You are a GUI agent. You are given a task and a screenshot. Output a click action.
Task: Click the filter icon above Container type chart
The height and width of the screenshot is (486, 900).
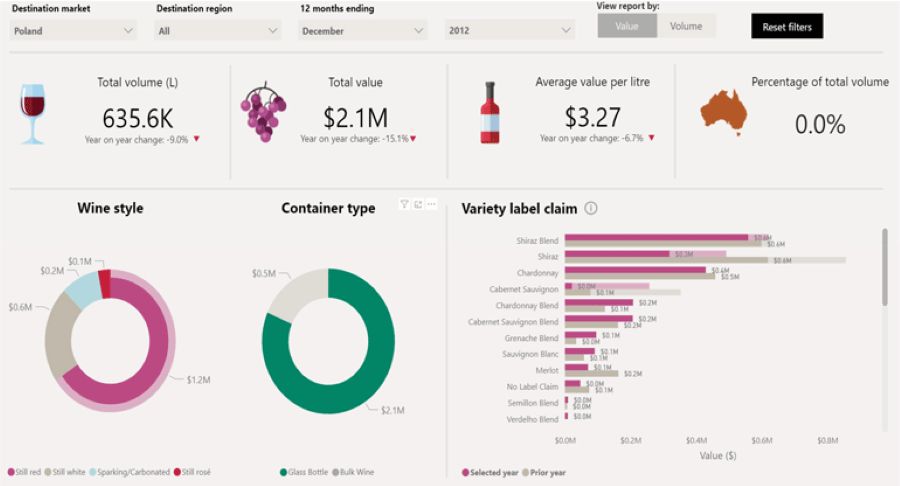pos(404,204)
